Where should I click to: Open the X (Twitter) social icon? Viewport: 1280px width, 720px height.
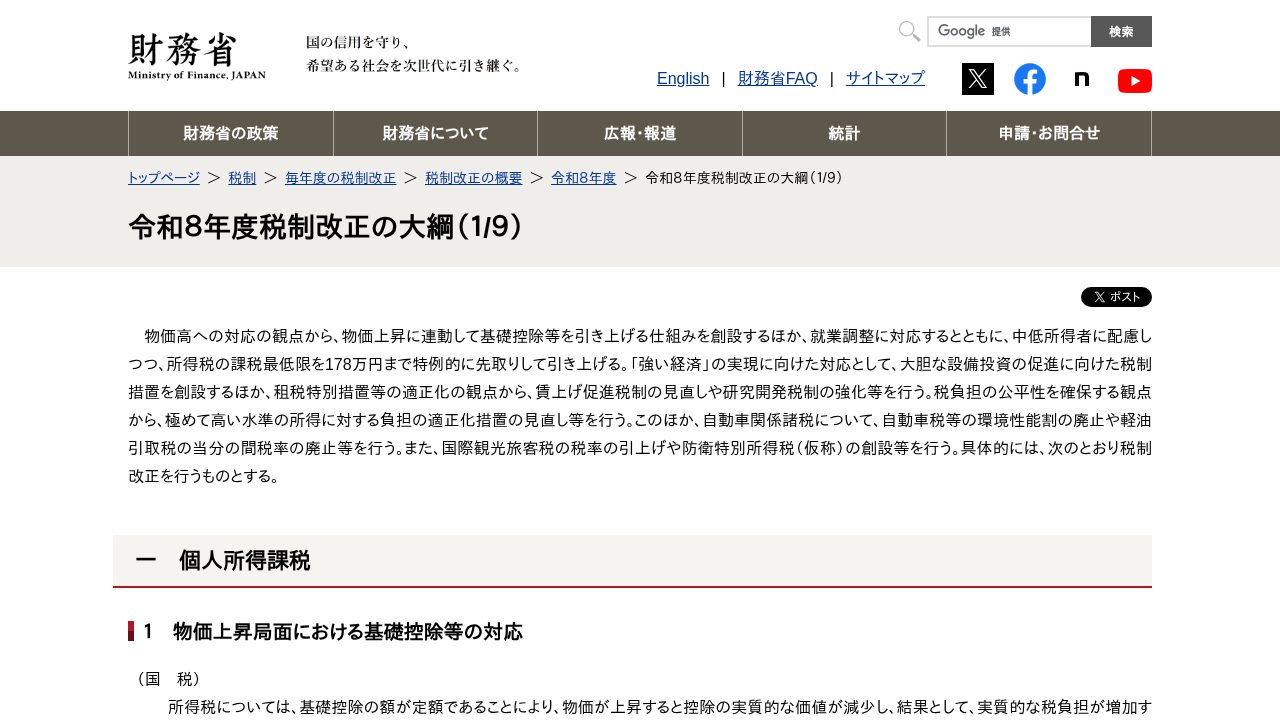pos(978,79)
